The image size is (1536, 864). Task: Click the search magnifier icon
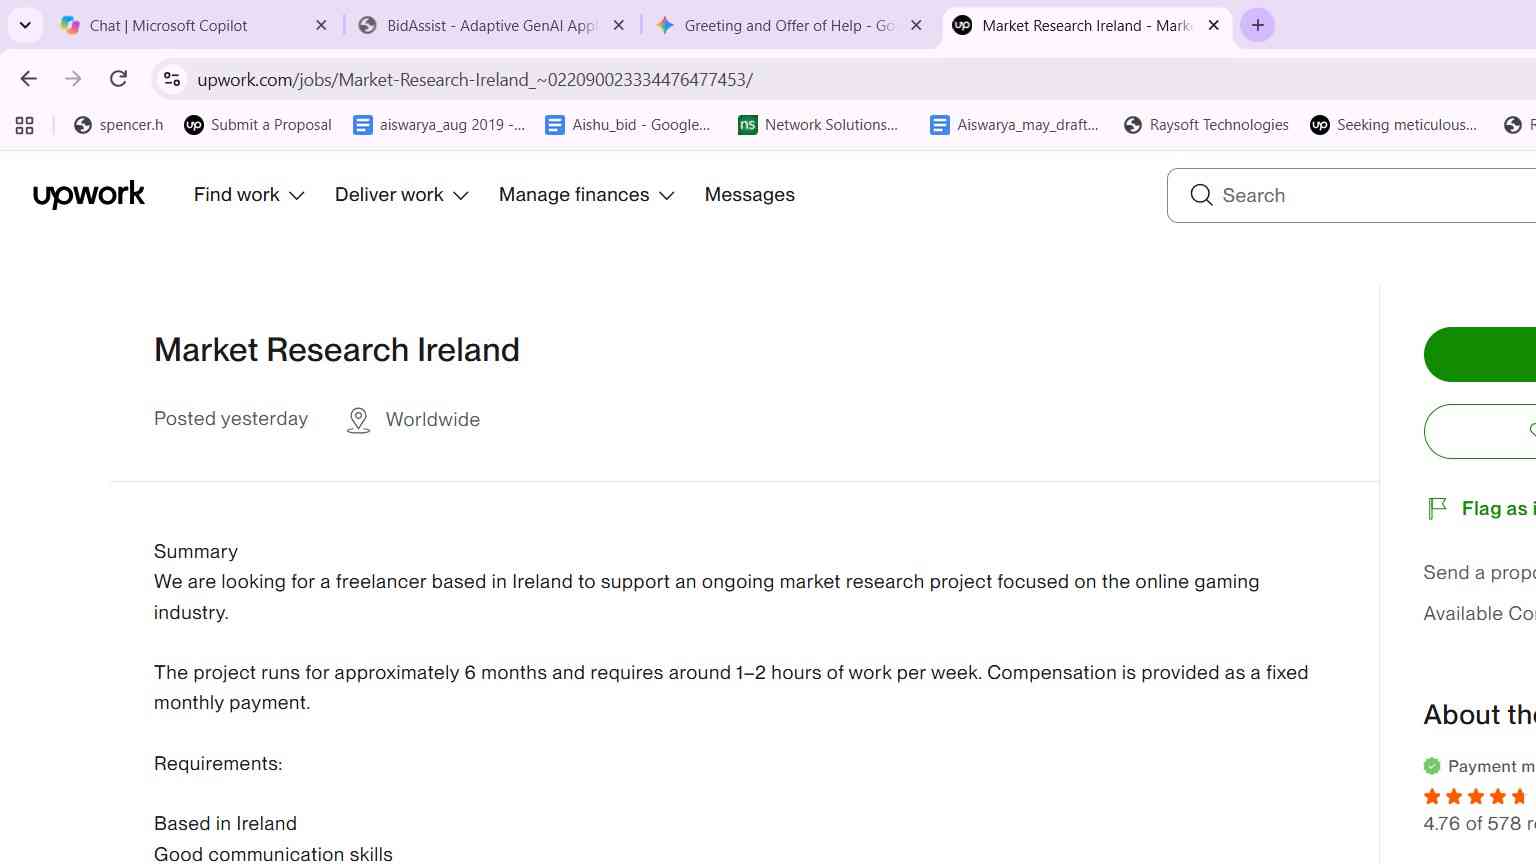coord(1201,195)
